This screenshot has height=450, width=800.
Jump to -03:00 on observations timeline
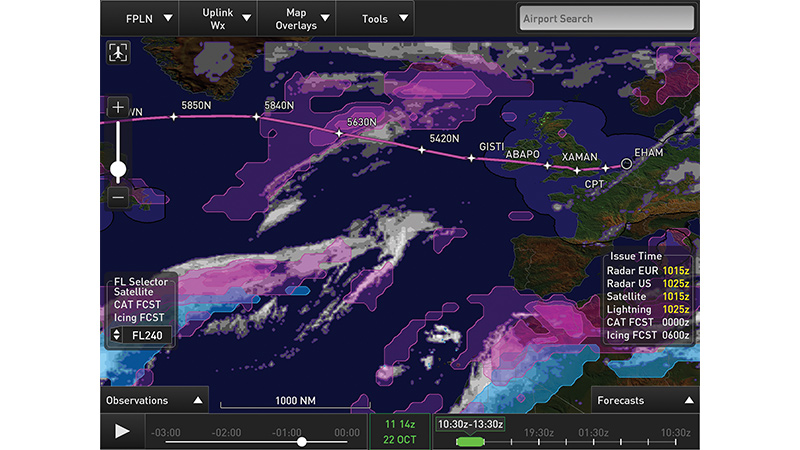(166, 433)
